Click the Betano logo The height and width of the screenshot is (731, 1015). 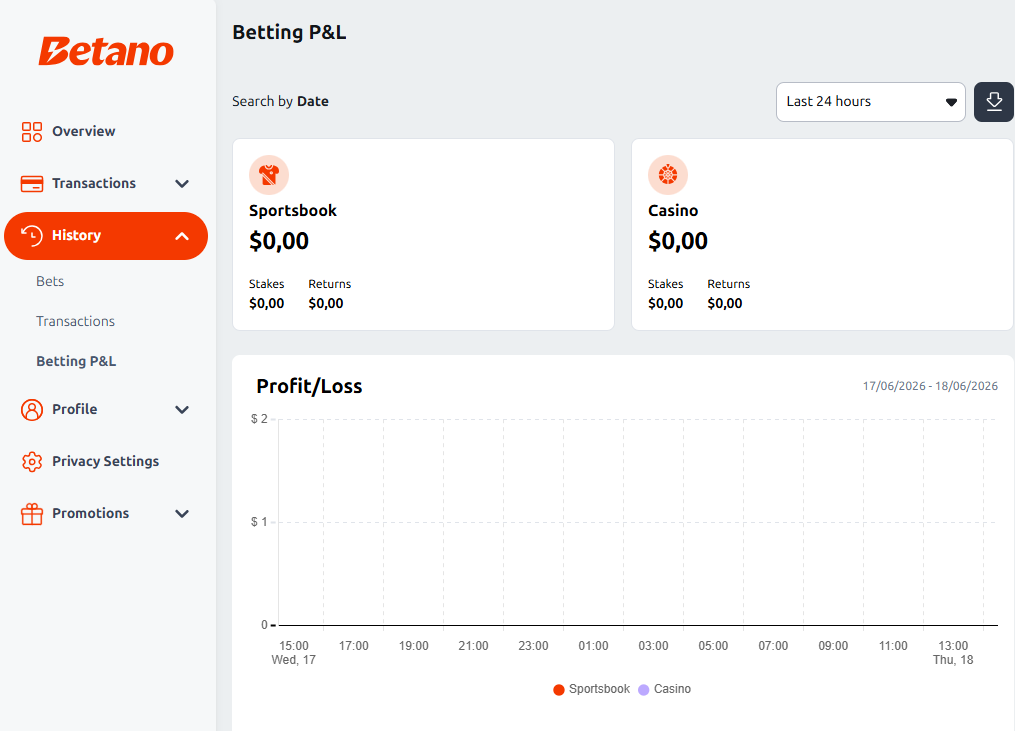(106, 51)
